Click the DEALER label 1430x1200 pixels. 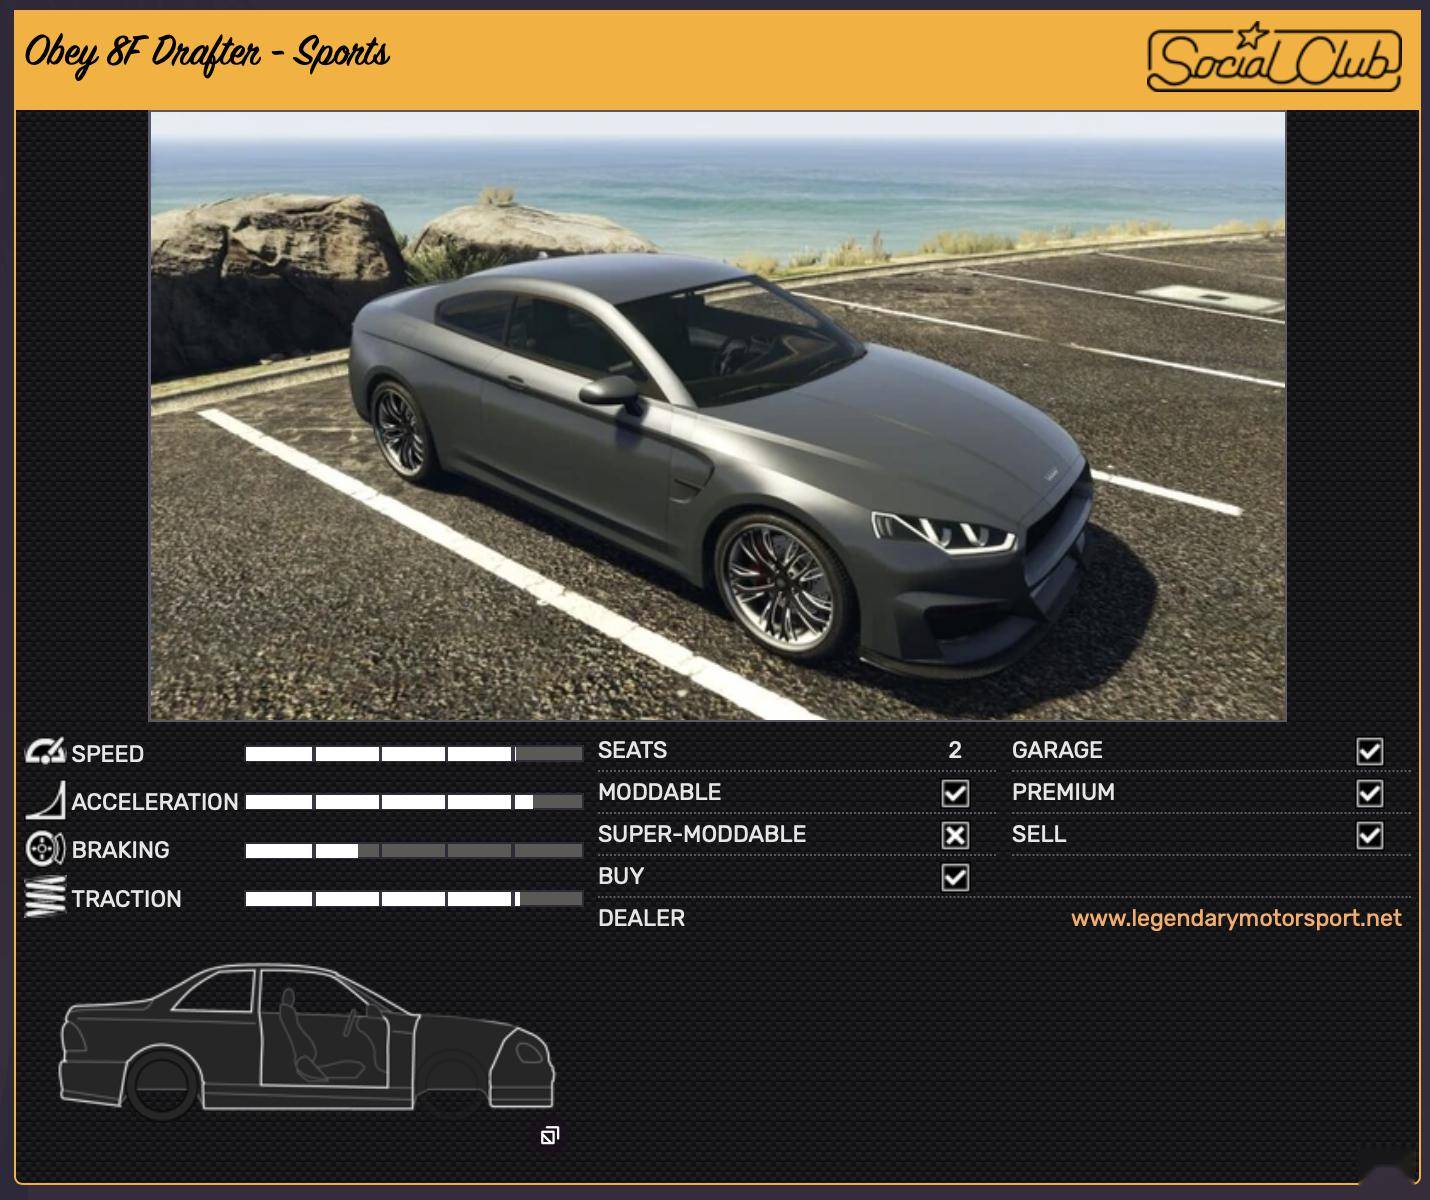coord(641,918)
